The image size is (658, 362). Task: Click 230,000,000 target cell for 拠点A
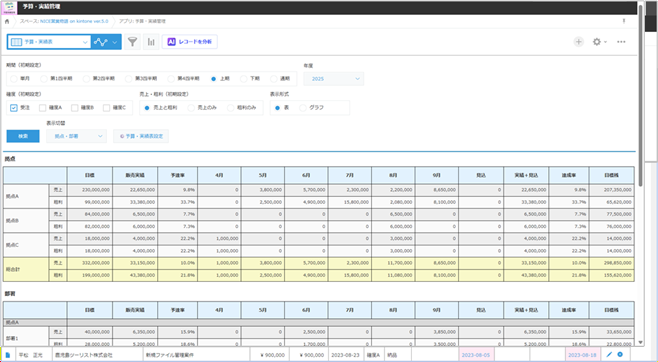point(89,190)
